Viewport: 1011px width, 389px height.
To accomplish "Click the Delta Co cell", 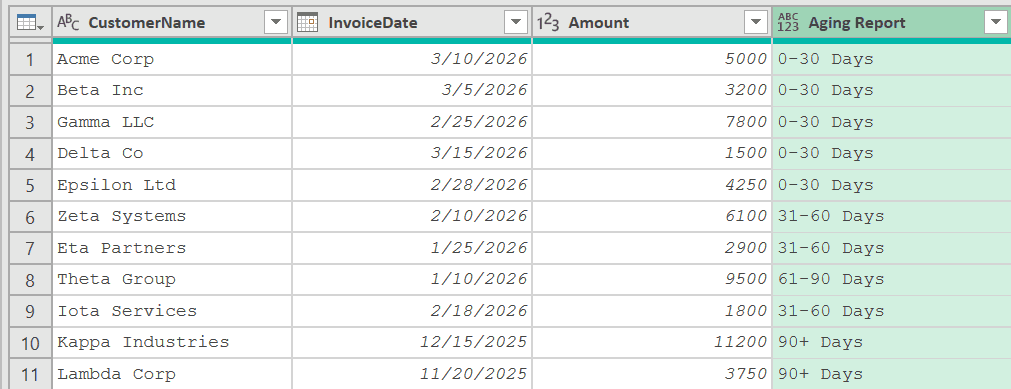I will pos(172,154).
